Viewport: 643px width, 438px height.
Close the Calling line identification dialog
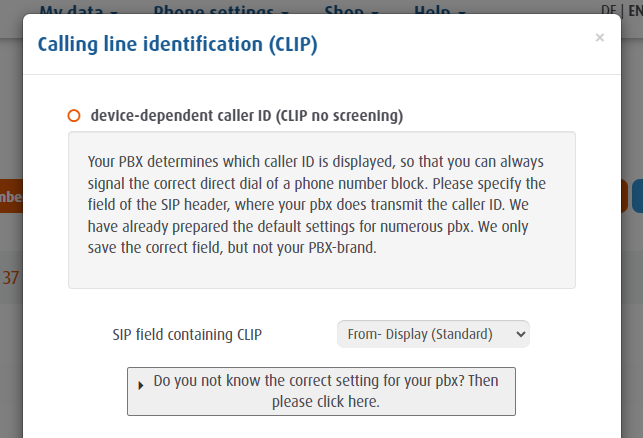click(x=600, y=38)
